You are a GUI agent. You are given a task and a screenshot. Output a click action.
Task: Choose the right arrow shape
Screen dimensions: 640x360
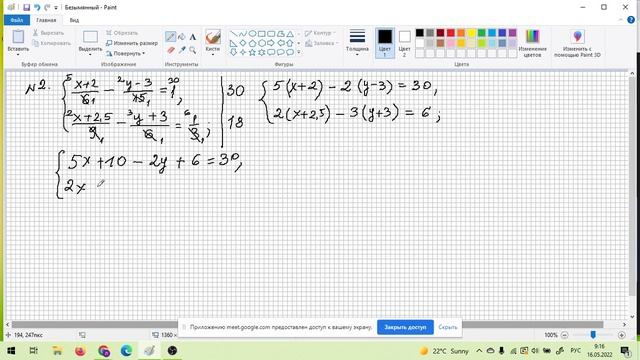271,43
